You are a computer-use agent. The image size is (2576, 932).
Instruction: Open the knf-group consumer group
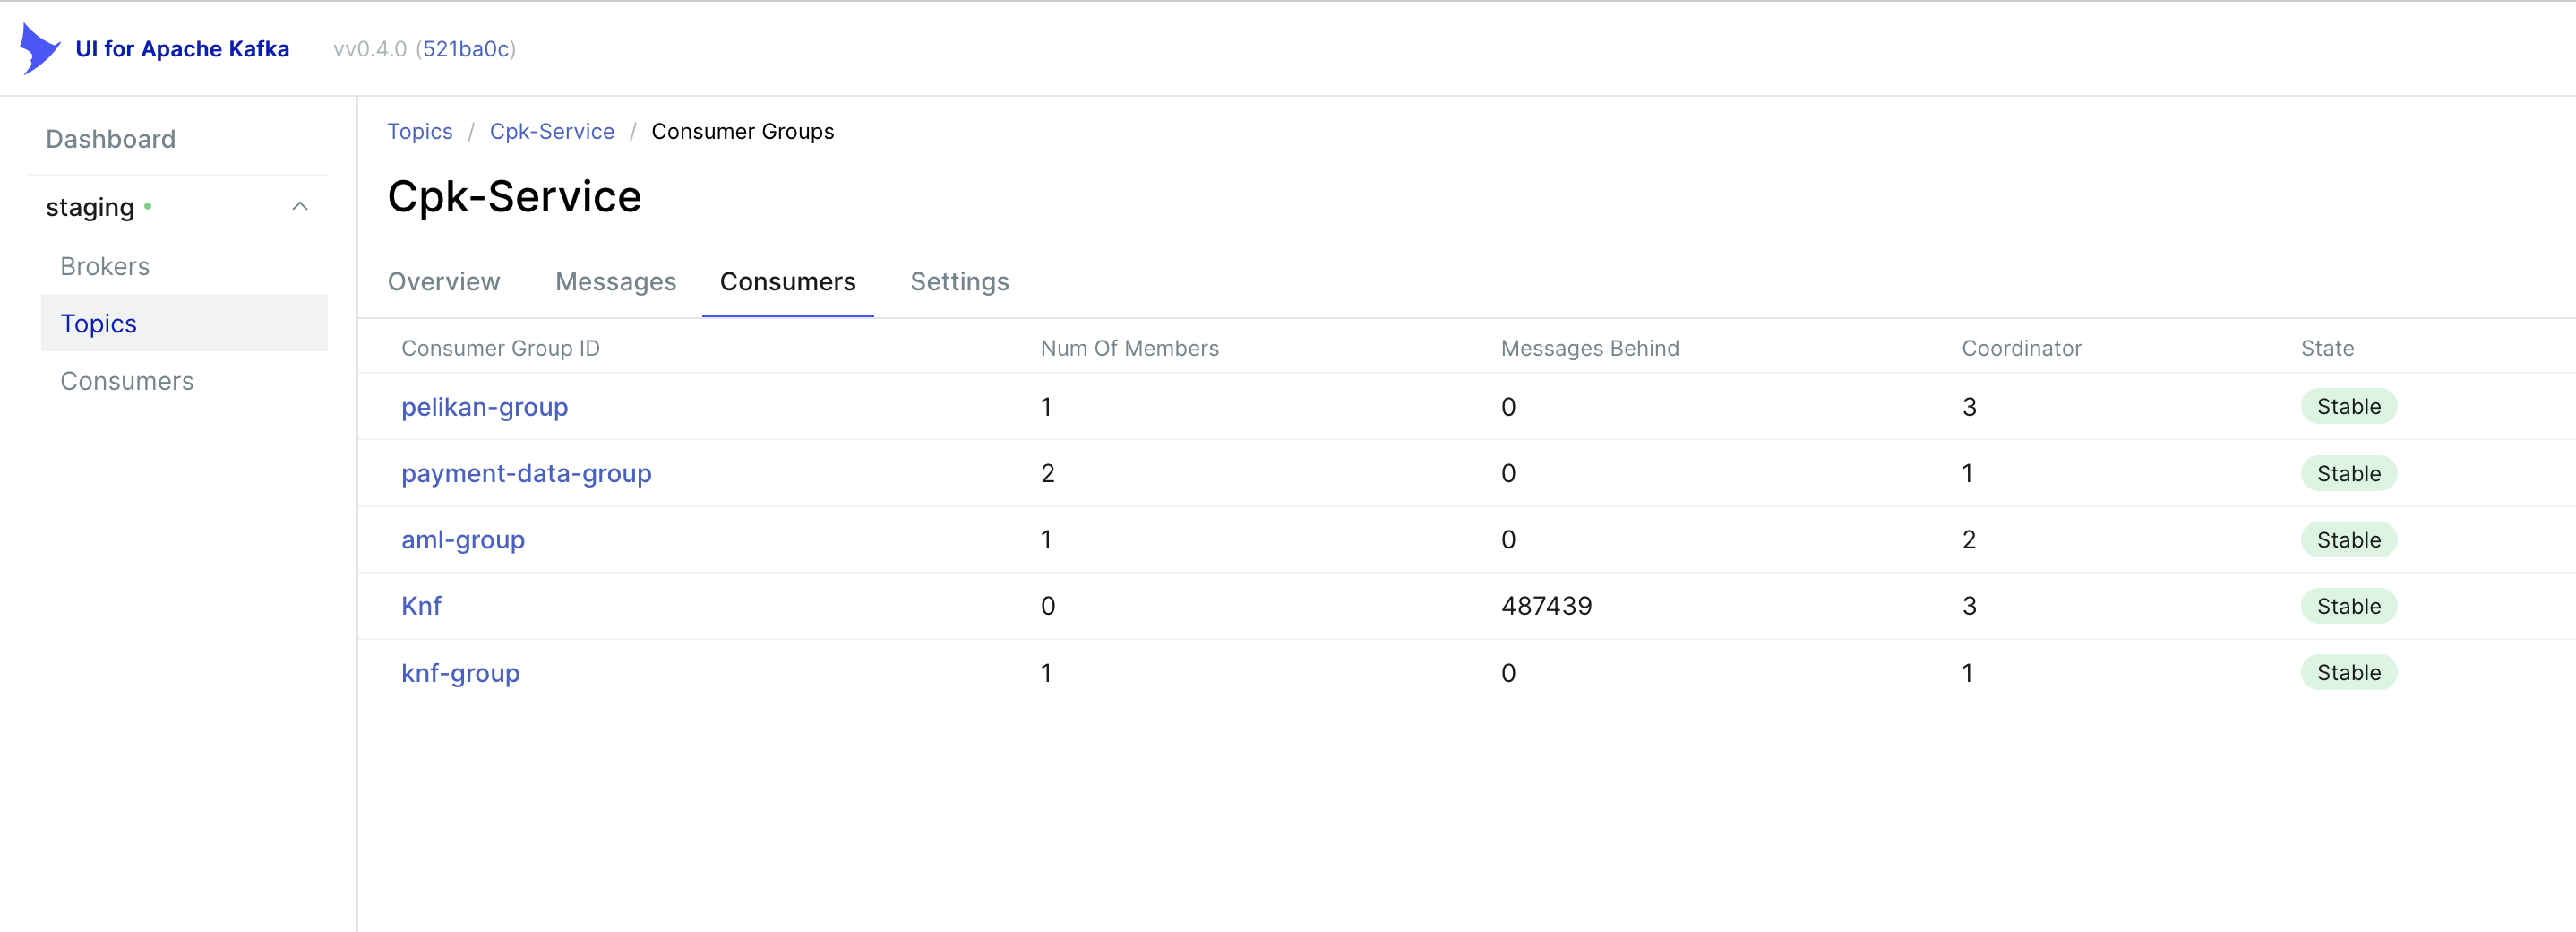pos(460,673)
